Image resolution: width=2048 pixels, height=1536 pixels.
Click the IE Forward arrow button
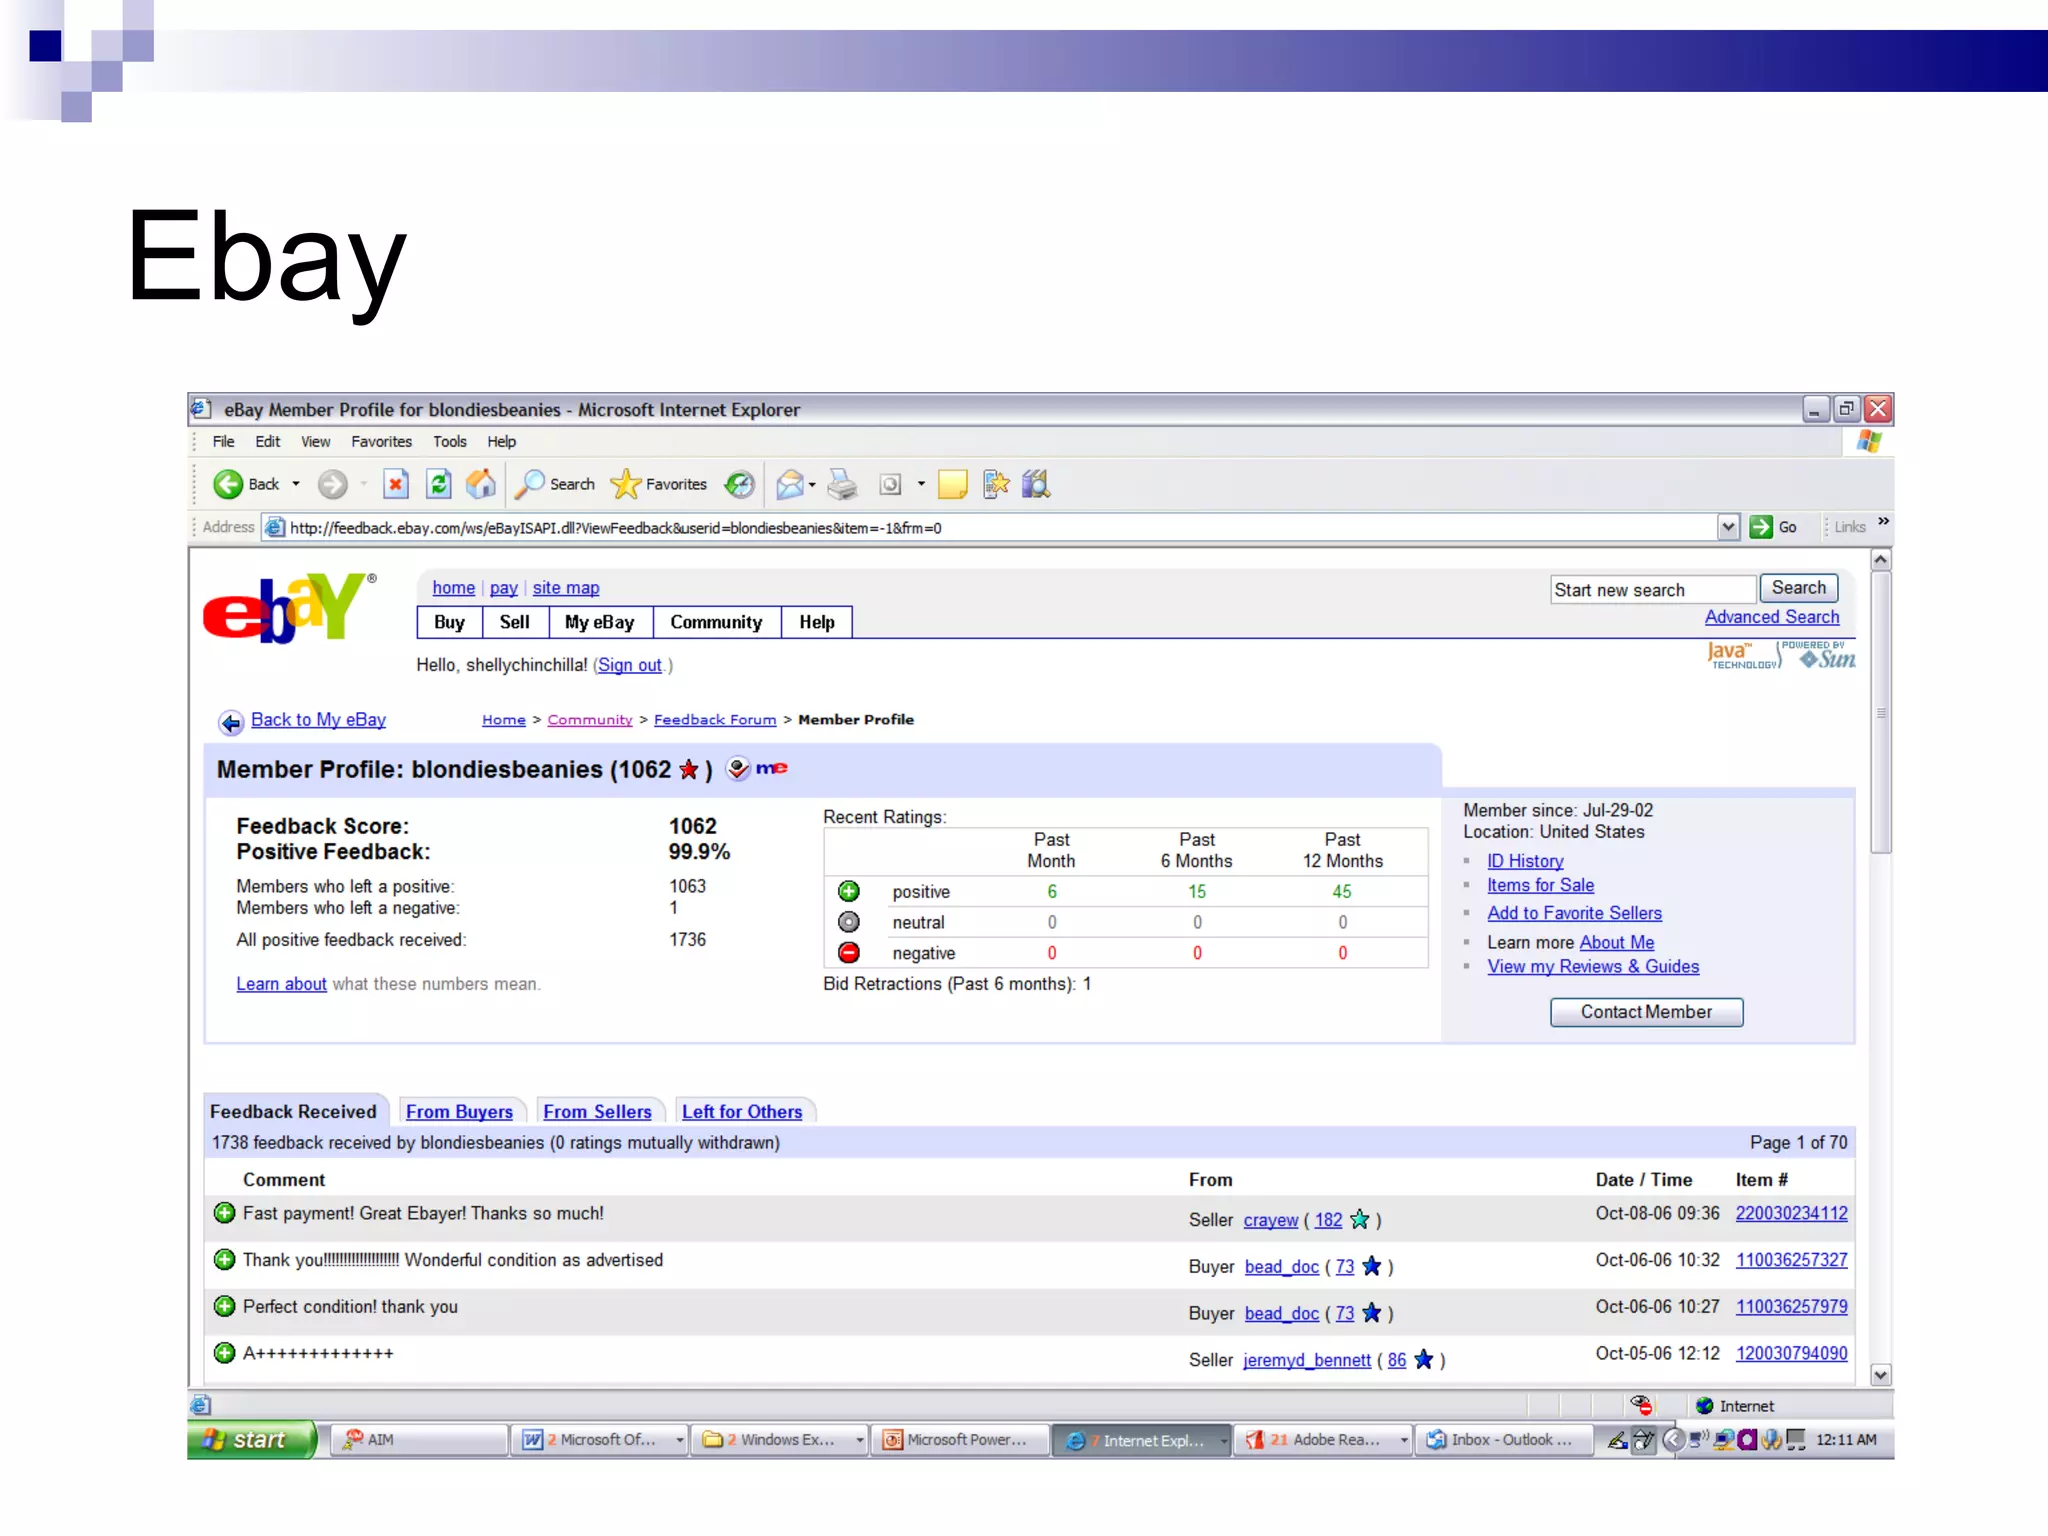pos(332,484)
